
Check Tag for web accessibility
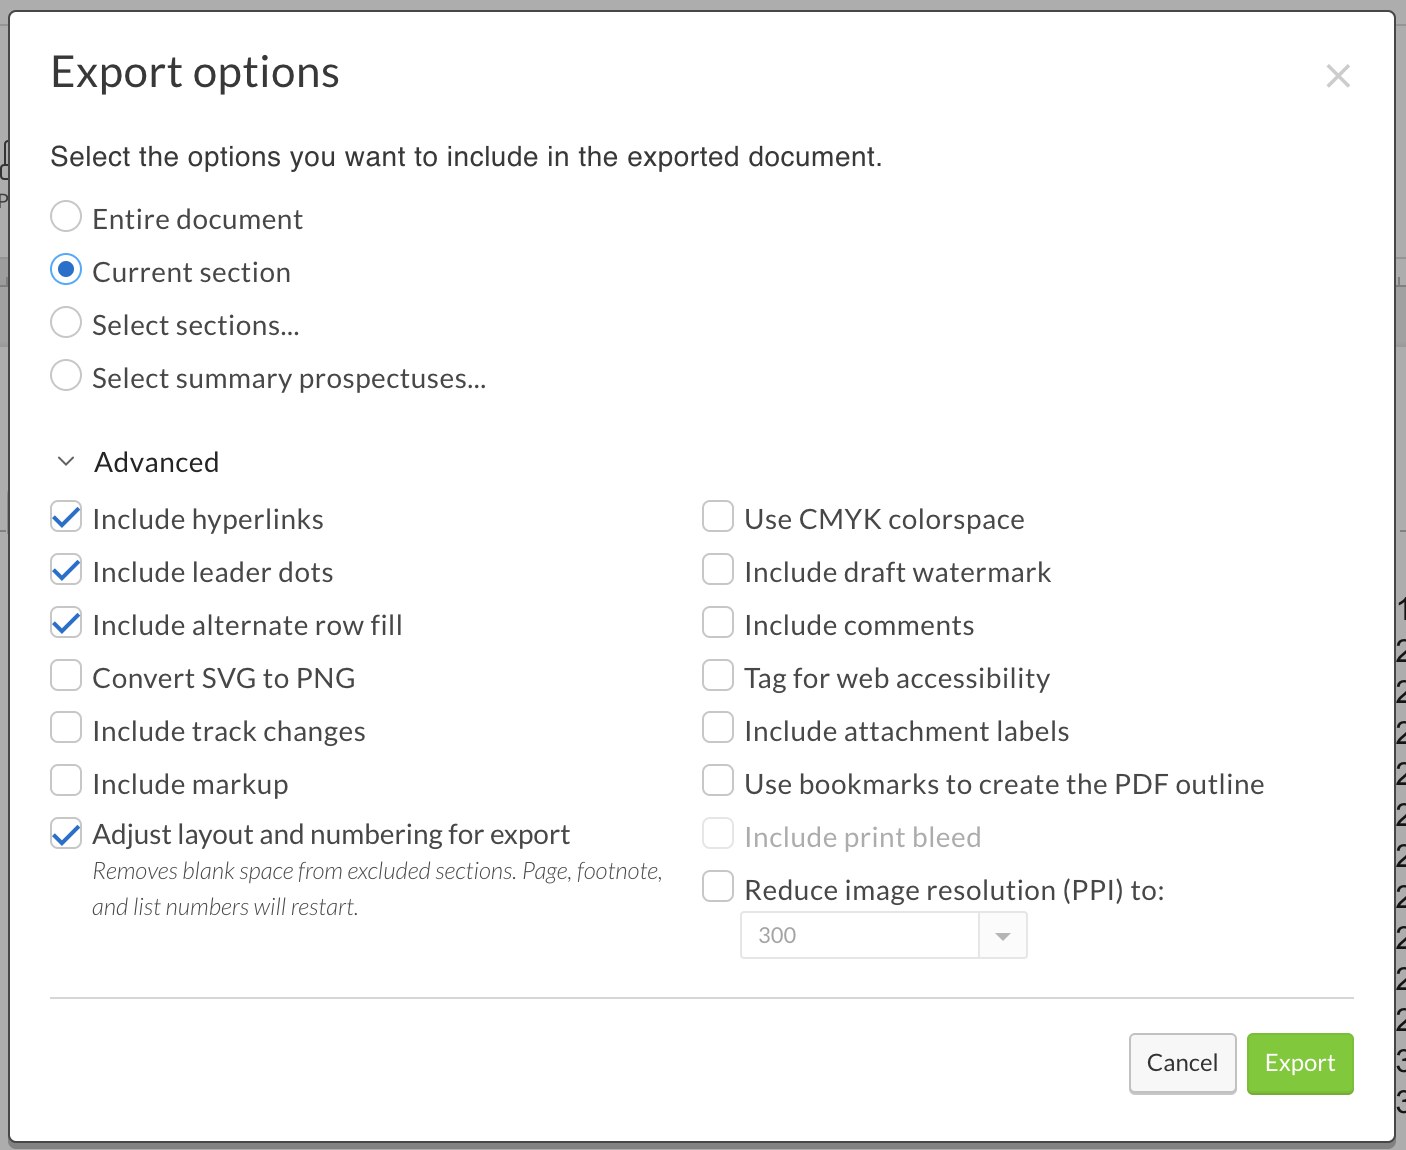[718, 676]
